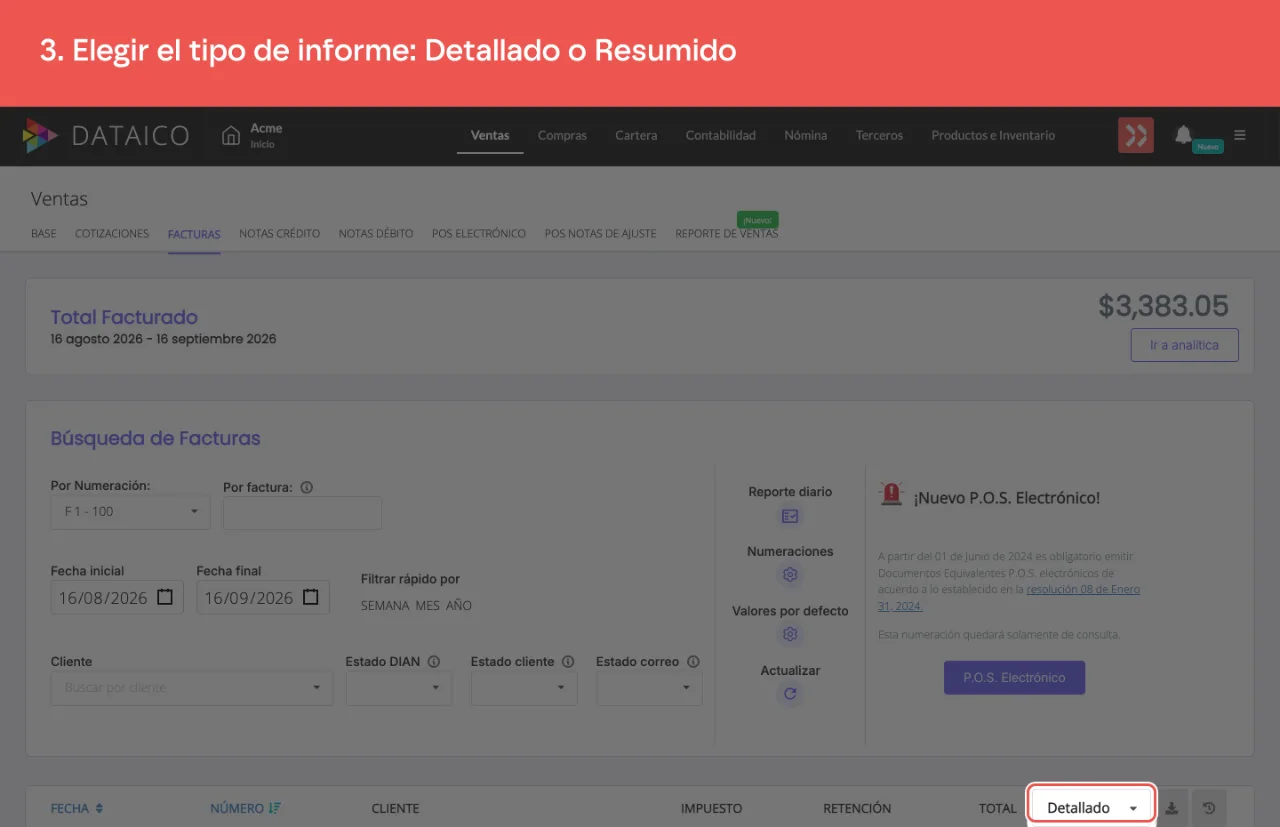Filter quickly by MES
Viewport: 1280px width, 827px height.
(428, 605)
